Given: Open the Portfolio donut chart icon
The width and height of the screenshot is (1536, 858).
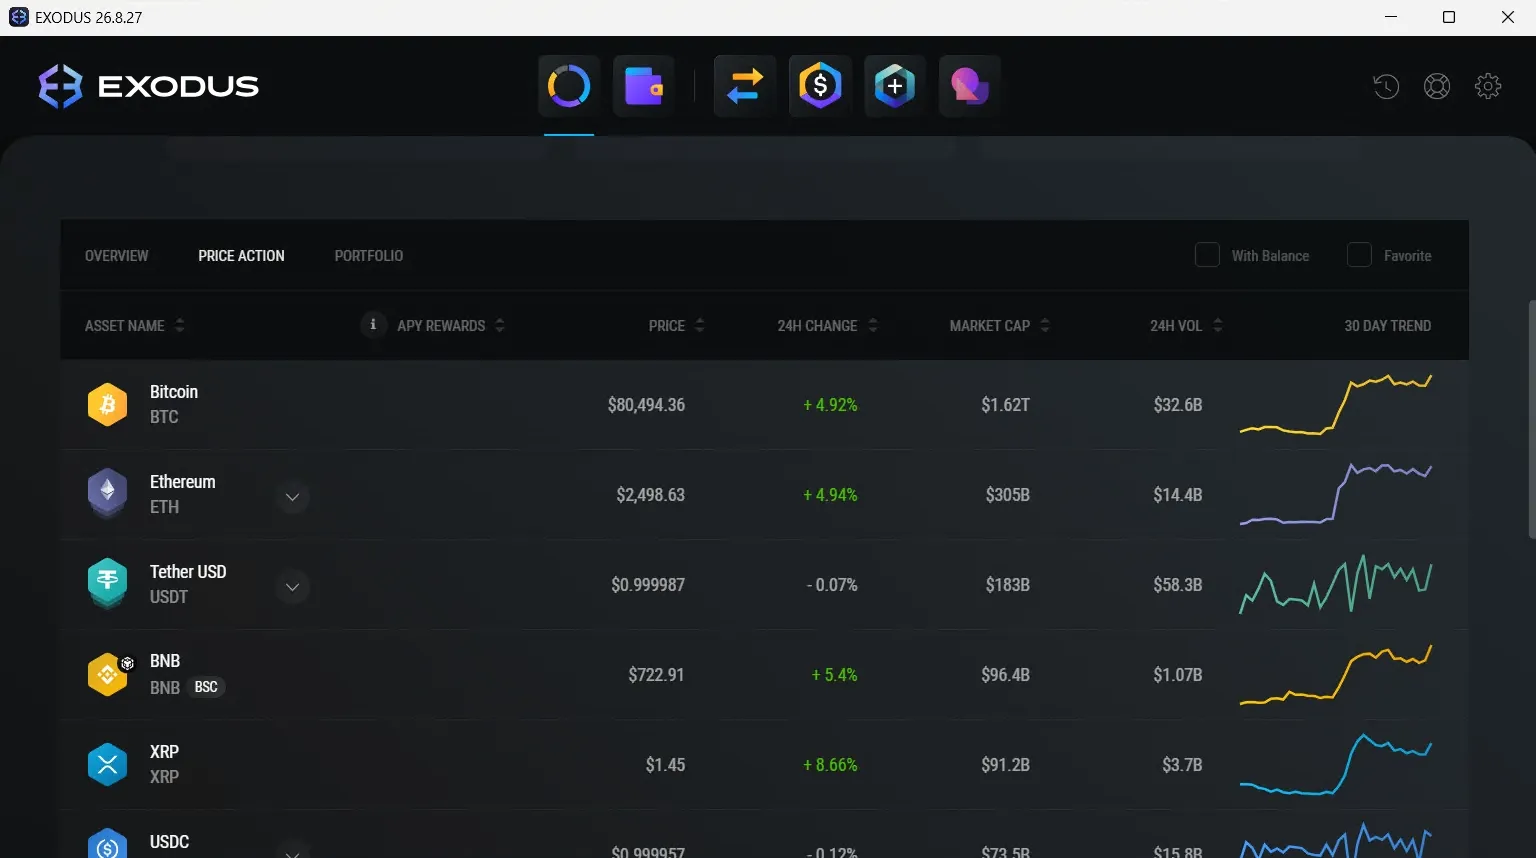Looking at the screenshot, I should 569,86.
